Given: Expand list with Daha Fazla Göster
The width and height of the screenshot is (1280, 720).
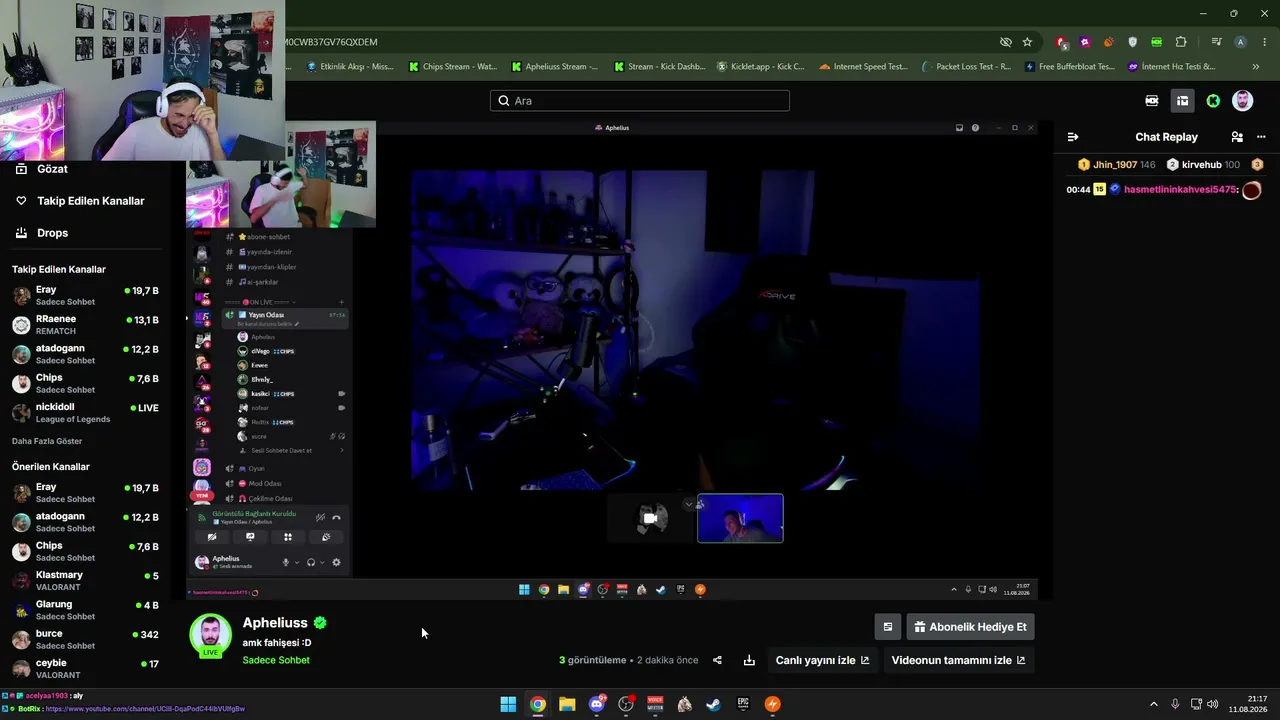Looking at the screenshot, I should pos(47,441).
